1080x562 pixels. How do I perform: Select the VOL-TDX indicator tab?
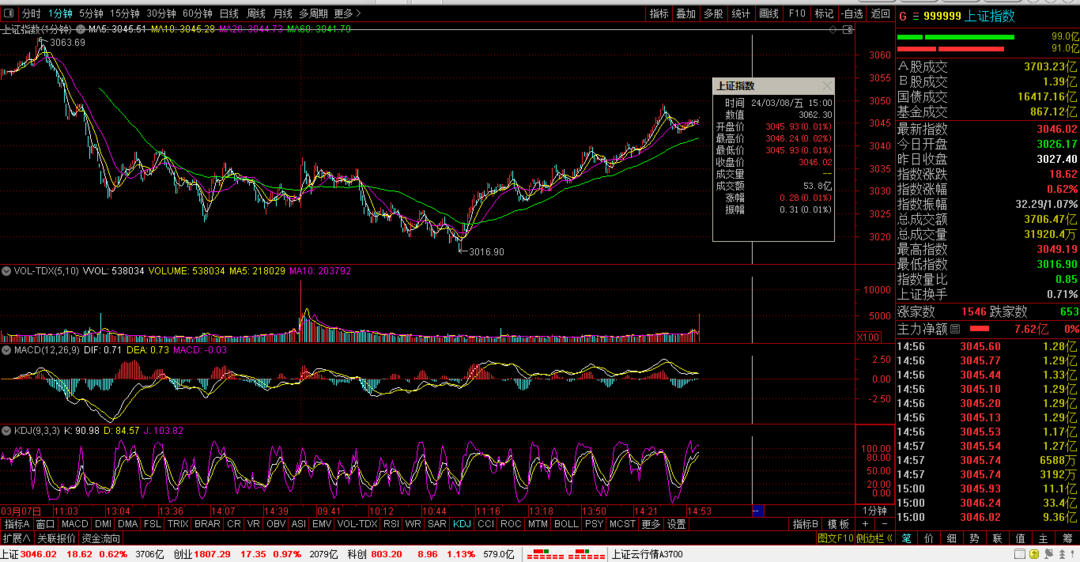point(357,524)
